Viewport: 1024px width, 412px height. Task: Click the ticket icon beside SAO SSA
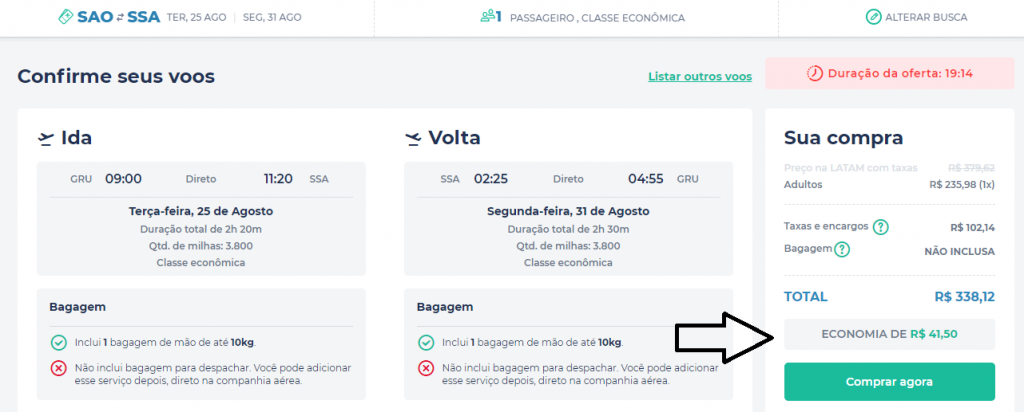[x=66, y=17]
